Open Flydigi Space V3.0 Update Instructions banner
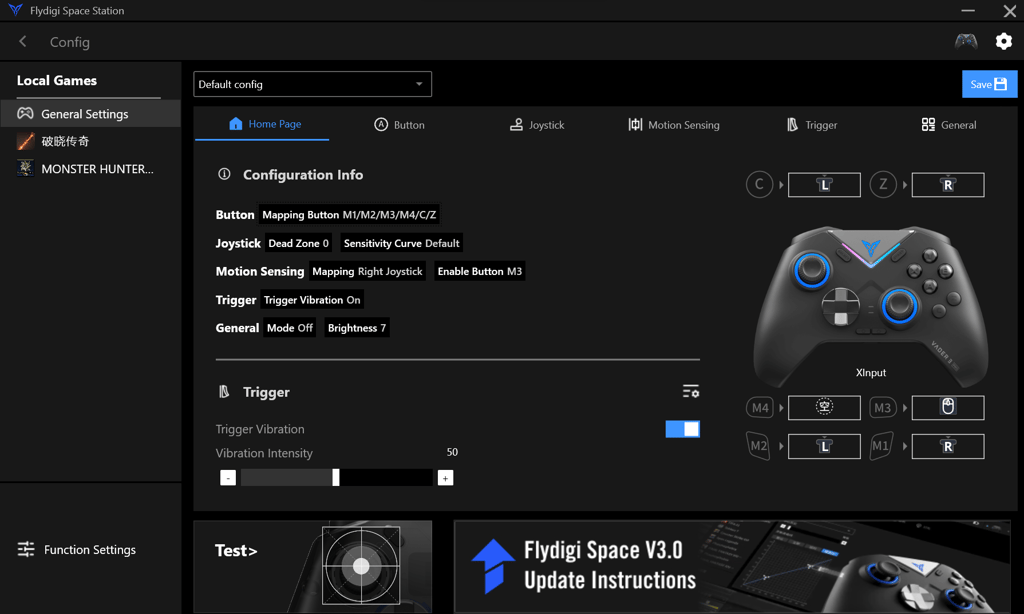The image size is (1024, 614). tap(732, 566)
